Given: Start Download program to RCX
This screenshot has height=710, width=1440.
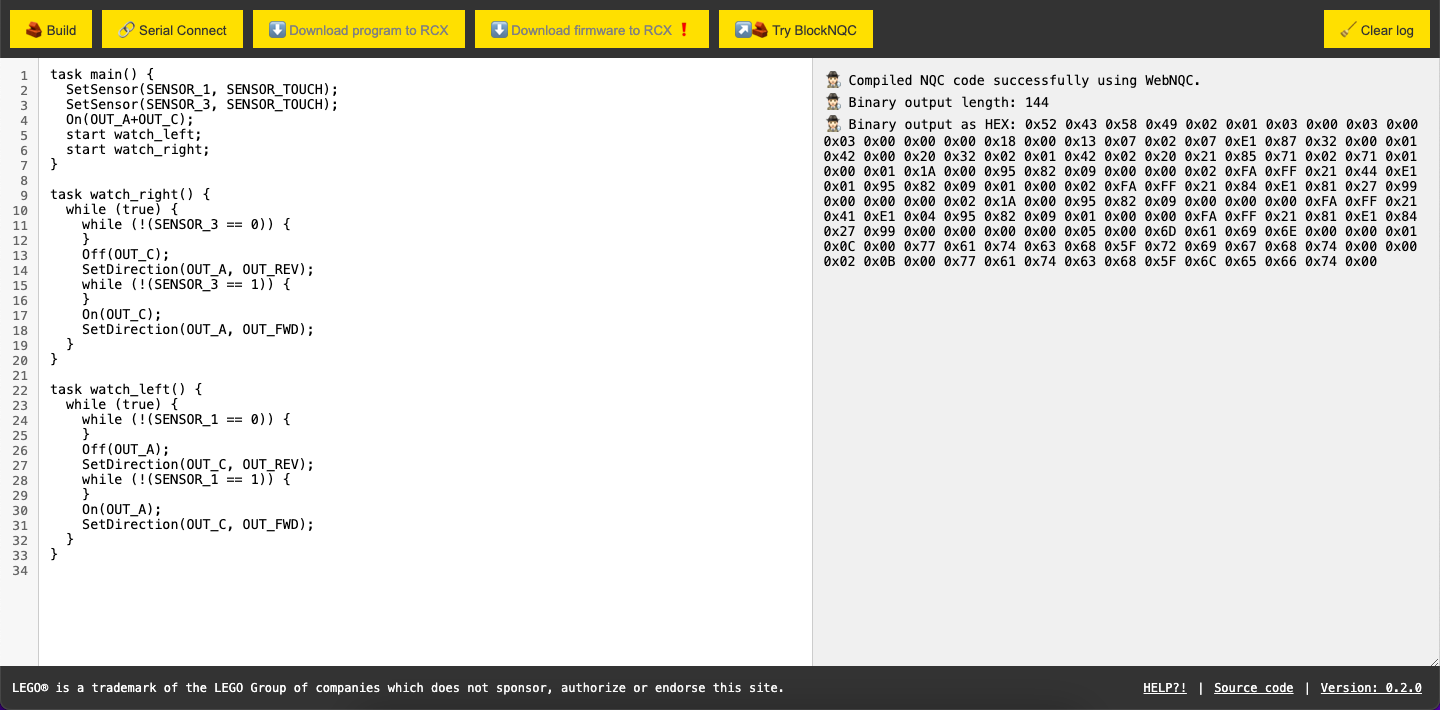Looking at the screenshot, I should (358, 29).
